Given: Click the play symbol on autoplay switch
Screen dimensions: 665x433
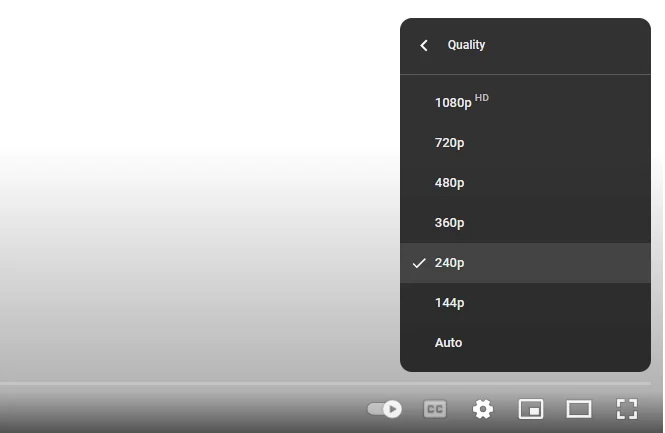Looking at the screenshot, I should pos(392,408).
